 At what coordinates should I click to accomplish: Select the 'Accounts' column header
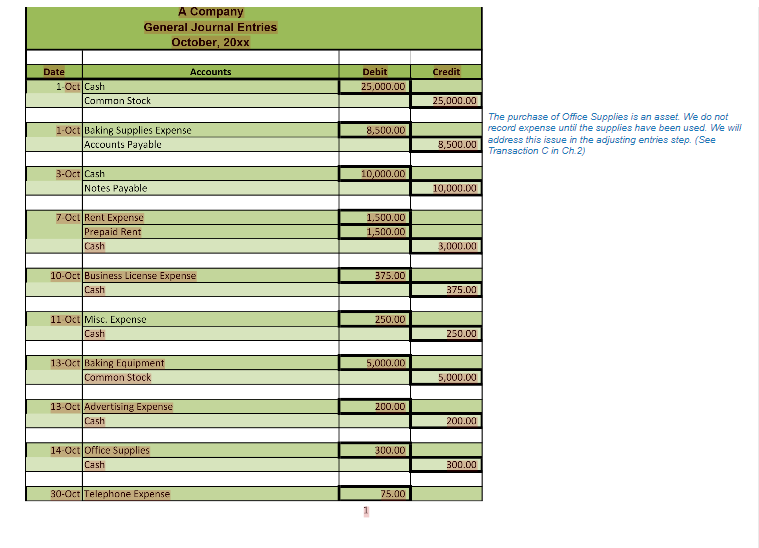(x=210, y=72)
